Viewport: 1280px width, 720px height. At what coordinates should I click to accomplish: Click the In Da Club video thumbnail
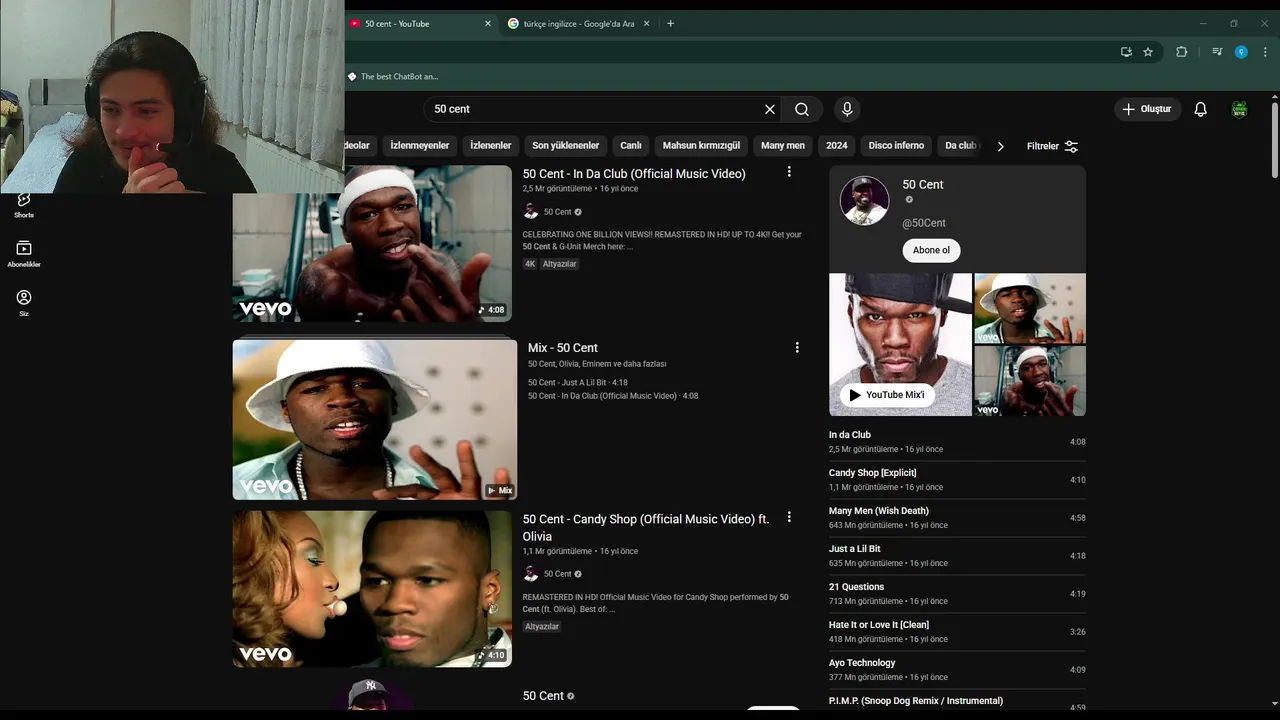pos(372,244)
